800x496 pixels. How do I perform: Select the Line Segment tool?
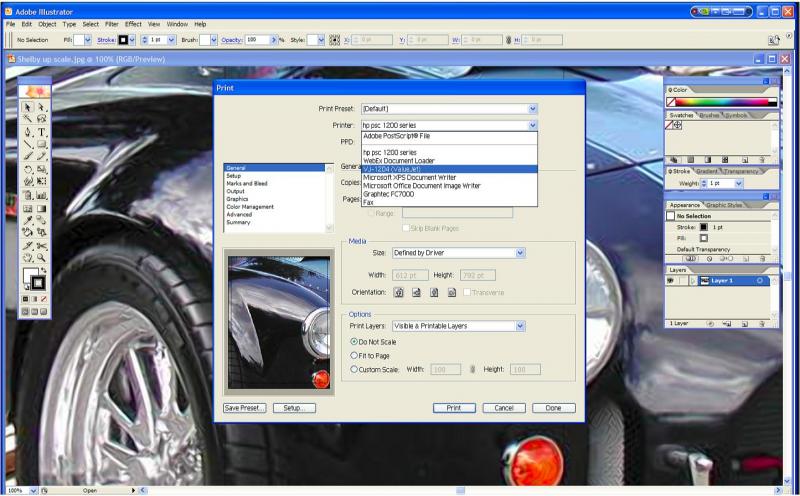(28, 144)
